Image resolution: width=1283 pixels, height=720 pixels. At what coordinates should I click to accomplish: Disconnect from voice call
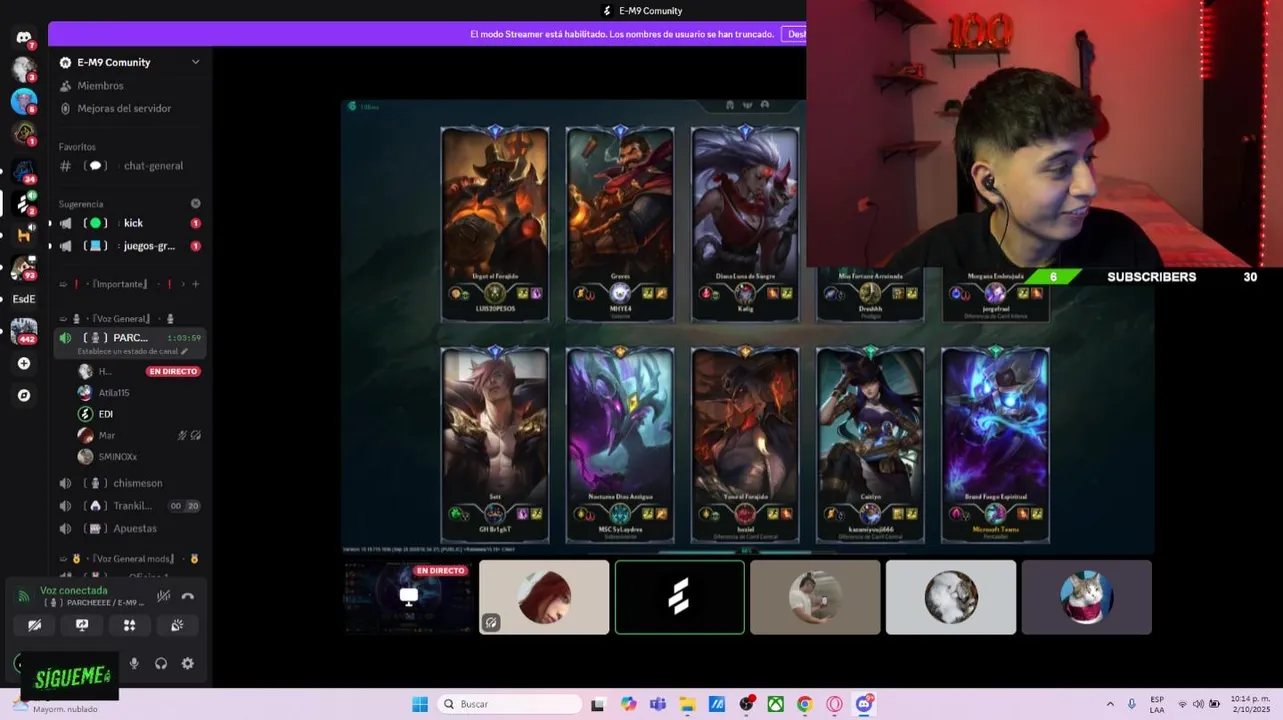point(187,596)
